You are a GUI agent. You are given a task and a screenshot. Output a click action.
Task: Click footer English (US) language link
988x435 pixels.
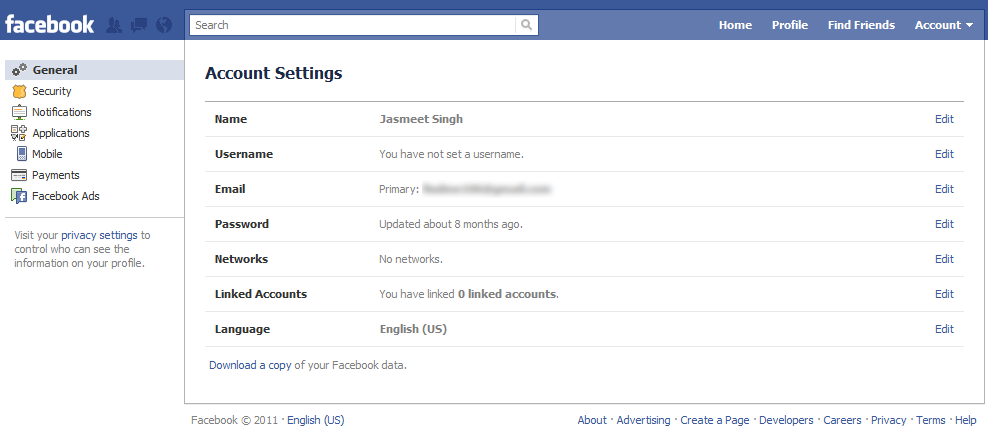click(316, 420)
